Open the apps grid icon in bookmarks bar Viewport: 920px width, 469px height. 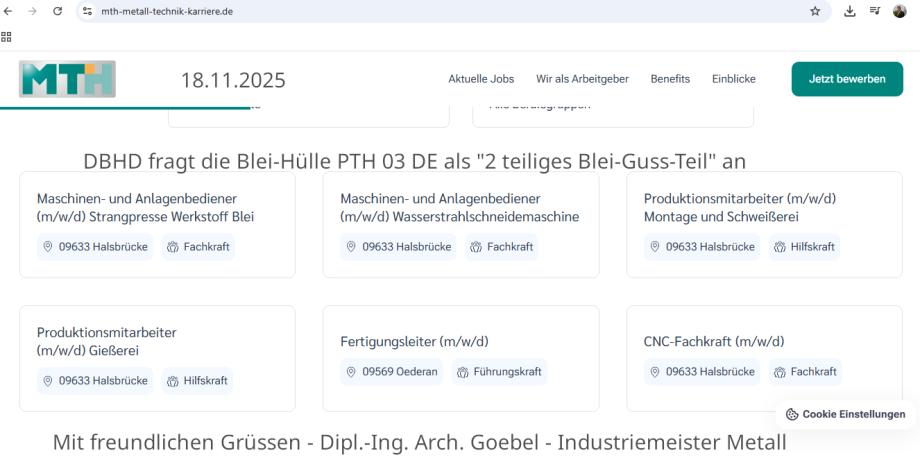coord(7,37)
